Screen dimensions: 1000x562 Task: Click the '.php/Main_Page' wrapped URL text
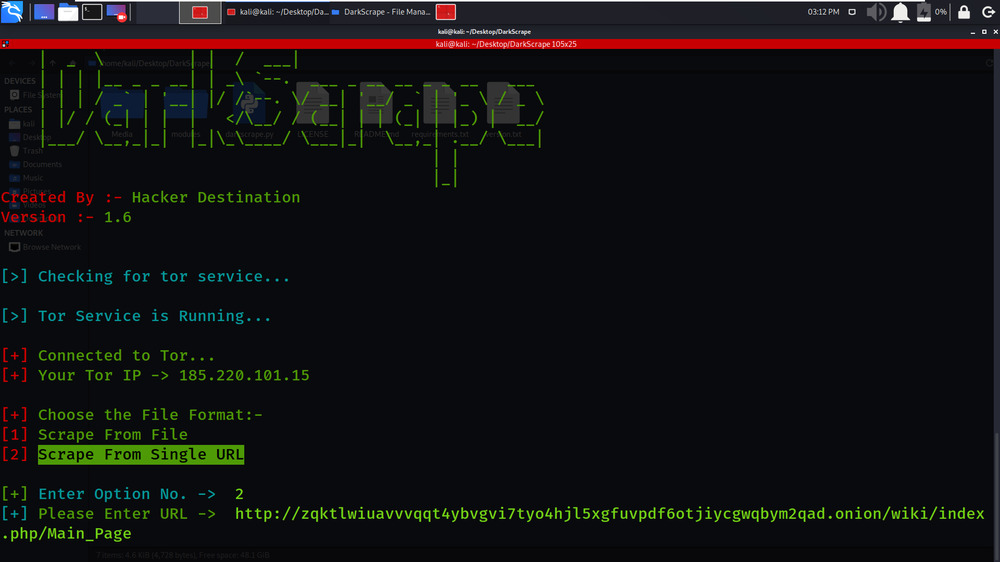click(66, 534)
